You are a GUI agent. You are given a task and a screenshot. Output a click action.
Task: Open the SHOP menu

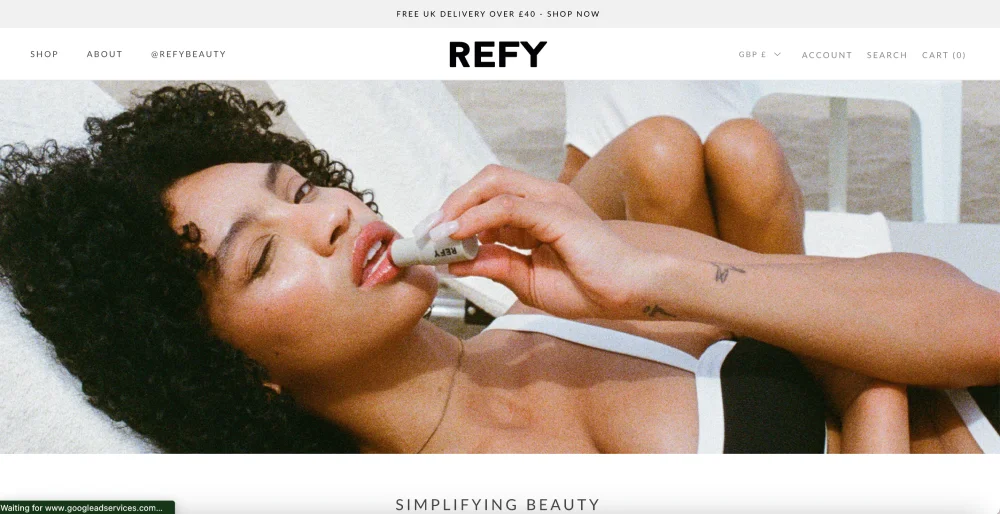44,54
